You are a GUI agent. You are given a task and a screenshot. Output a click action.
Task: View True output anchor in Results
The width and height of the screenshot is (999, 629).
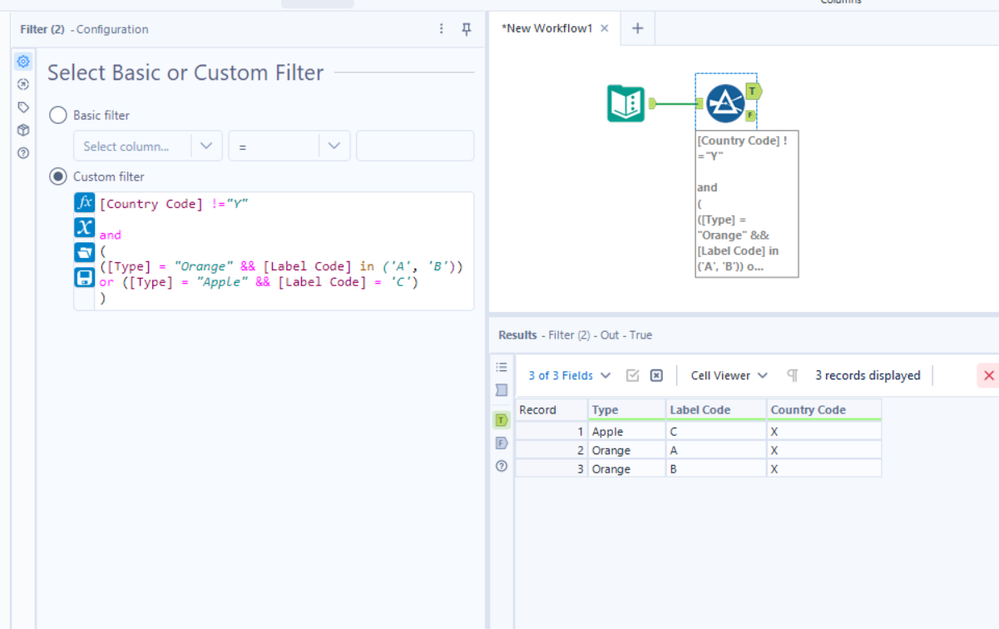[x=501, y=420]
